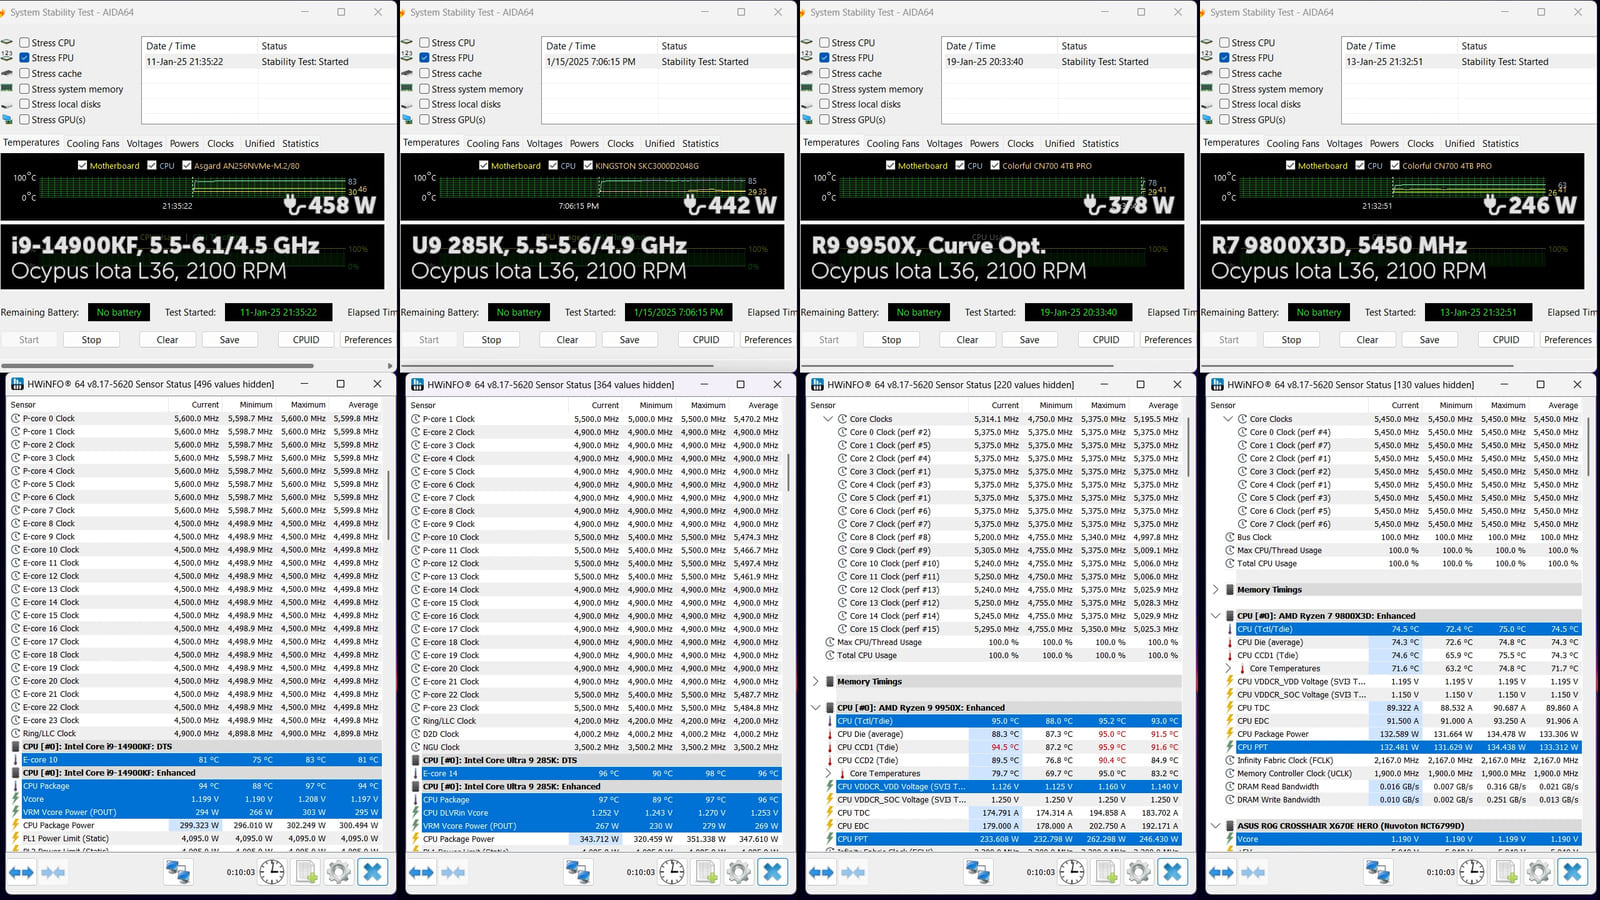Expand Memory Timings in HWiNFO 130-values-hidden window
The width and height of the screenshot is (1600, 900).
pos(1216,590)
